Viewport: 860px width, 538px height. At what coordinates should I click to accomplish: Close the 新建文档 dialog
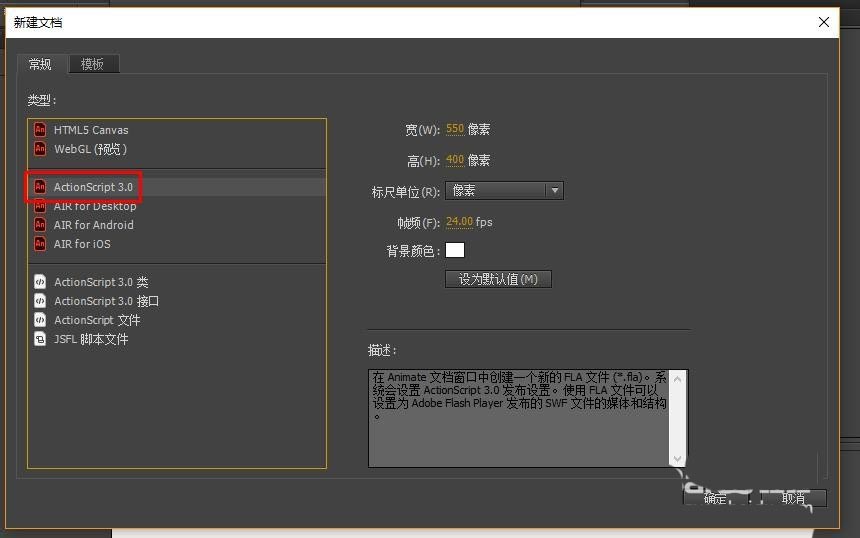pos(824,22)
